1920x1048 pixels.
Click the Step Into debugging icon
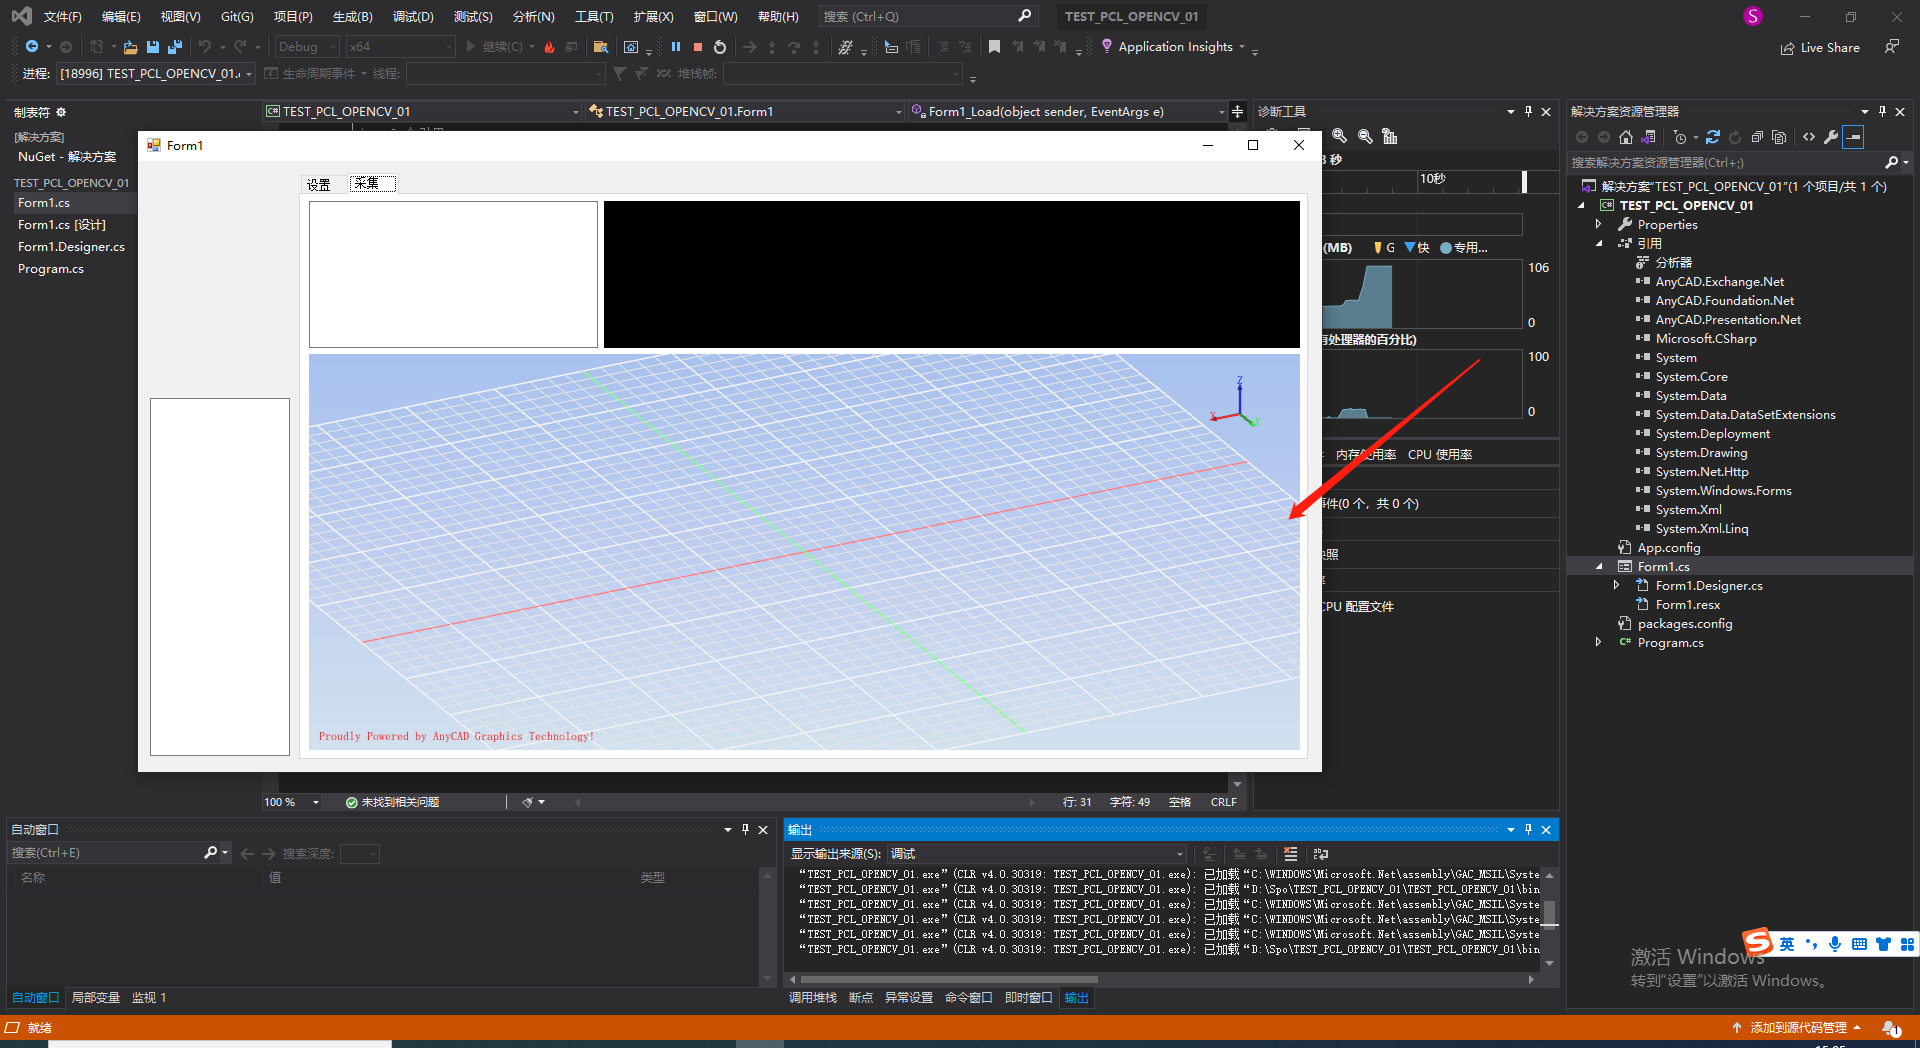click(x=772, y=47)
